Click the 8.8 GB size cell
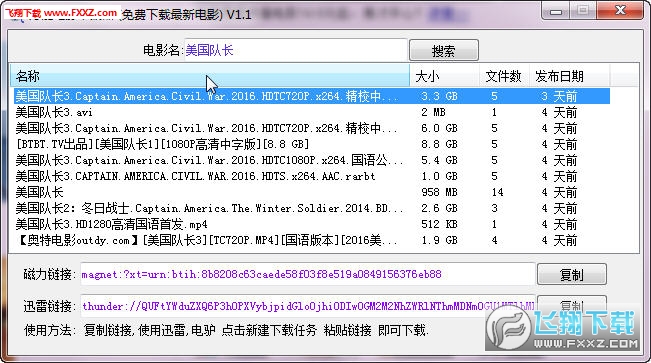 (439, 144)
